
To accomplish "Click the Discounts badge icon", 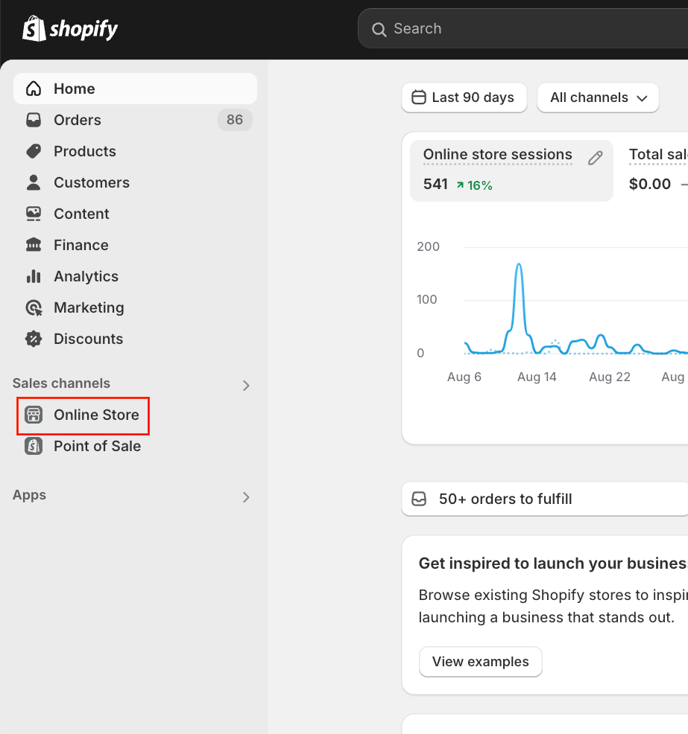I will coord(34,339).
